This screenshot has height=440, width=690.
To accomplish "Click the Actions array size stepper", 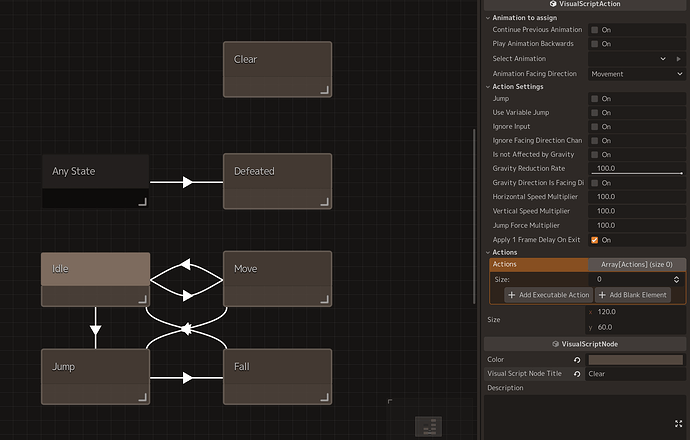I will click(676, 279).
